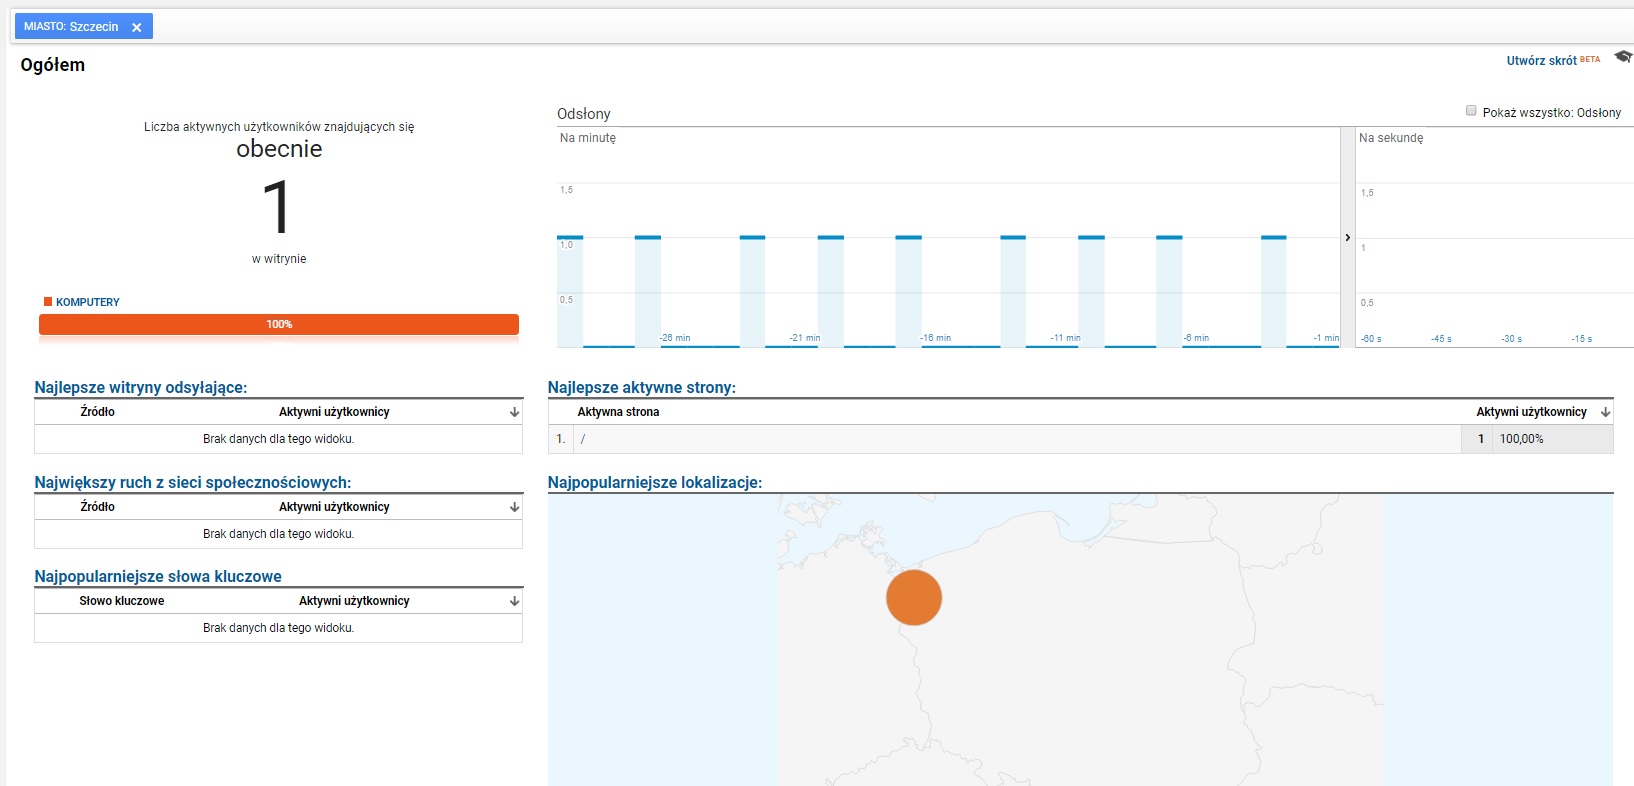Click the Na minutę chart label
The width and height of the screenshot is (1634, 786).
click(x=588, y=138)
